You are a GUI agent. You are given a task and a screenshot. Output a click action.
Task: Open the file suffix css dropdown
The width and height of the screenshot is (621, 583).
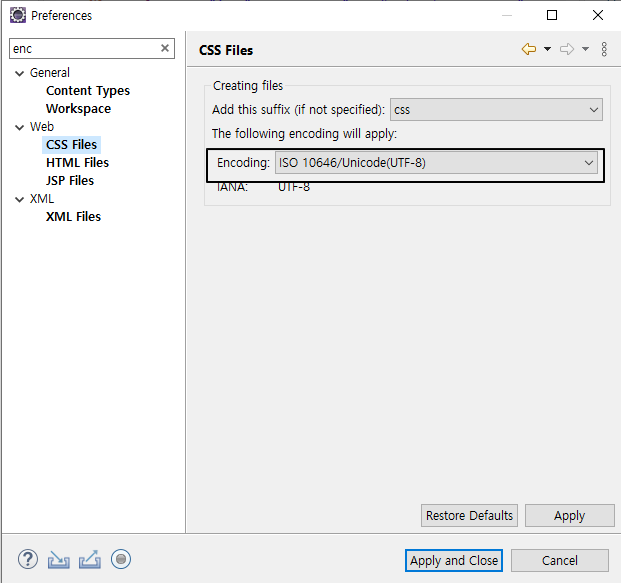coord(496,110)
